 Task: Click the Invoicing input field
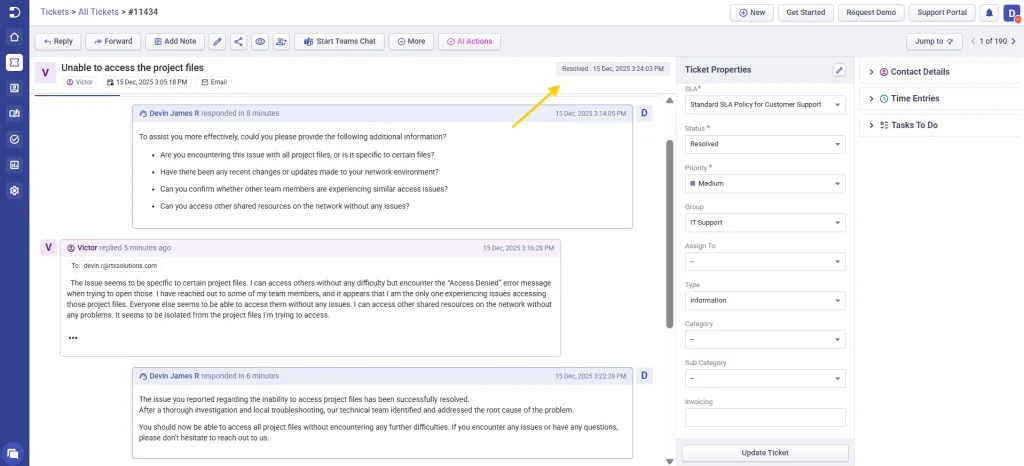tap(765, 418)
